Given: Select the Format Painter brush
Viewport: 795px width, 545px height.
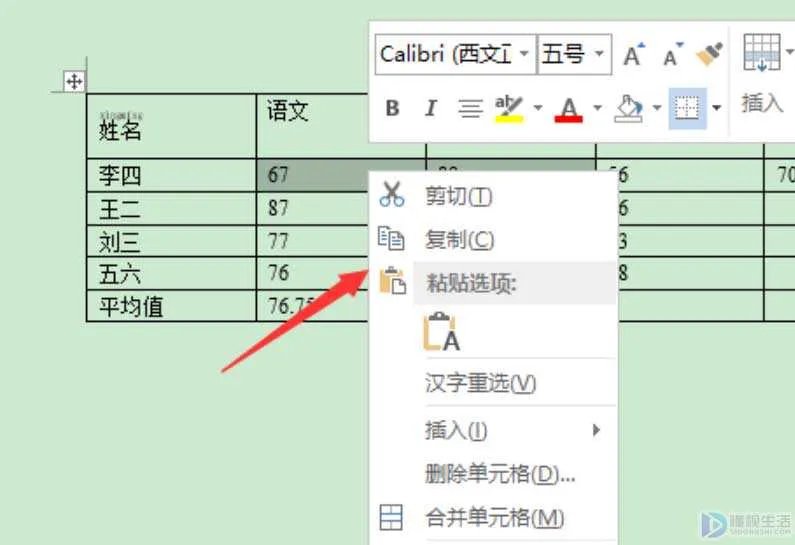Looking at the screenshot, I should [x=709, y=54].
